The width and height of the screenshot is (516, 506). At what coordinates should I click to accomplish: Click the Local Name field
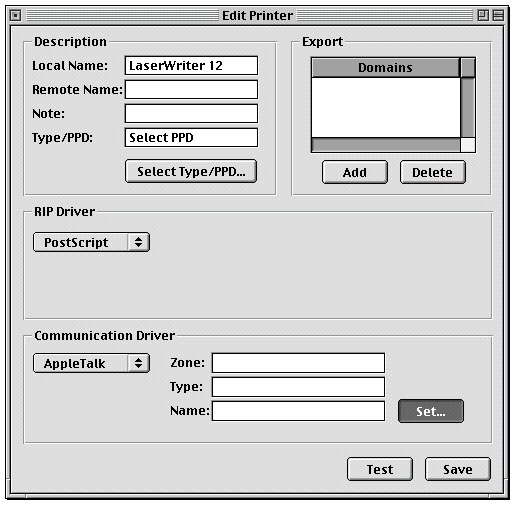[x=191, y=65]
